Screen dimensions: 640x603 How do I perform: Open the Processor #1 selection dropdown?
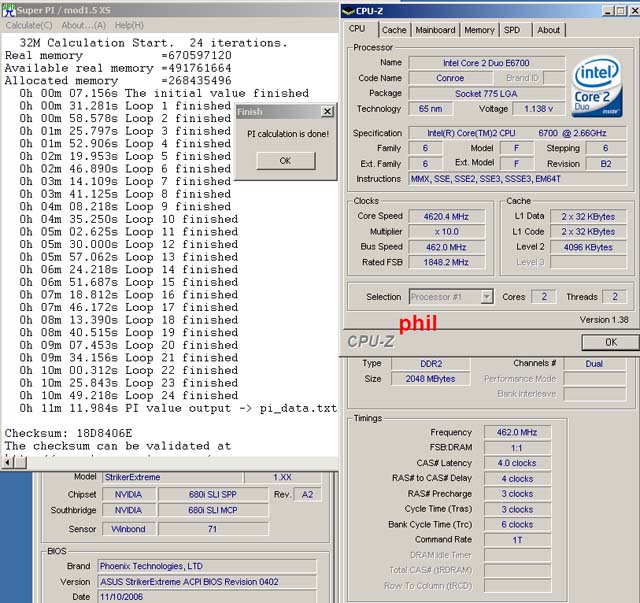pos(487,297)
